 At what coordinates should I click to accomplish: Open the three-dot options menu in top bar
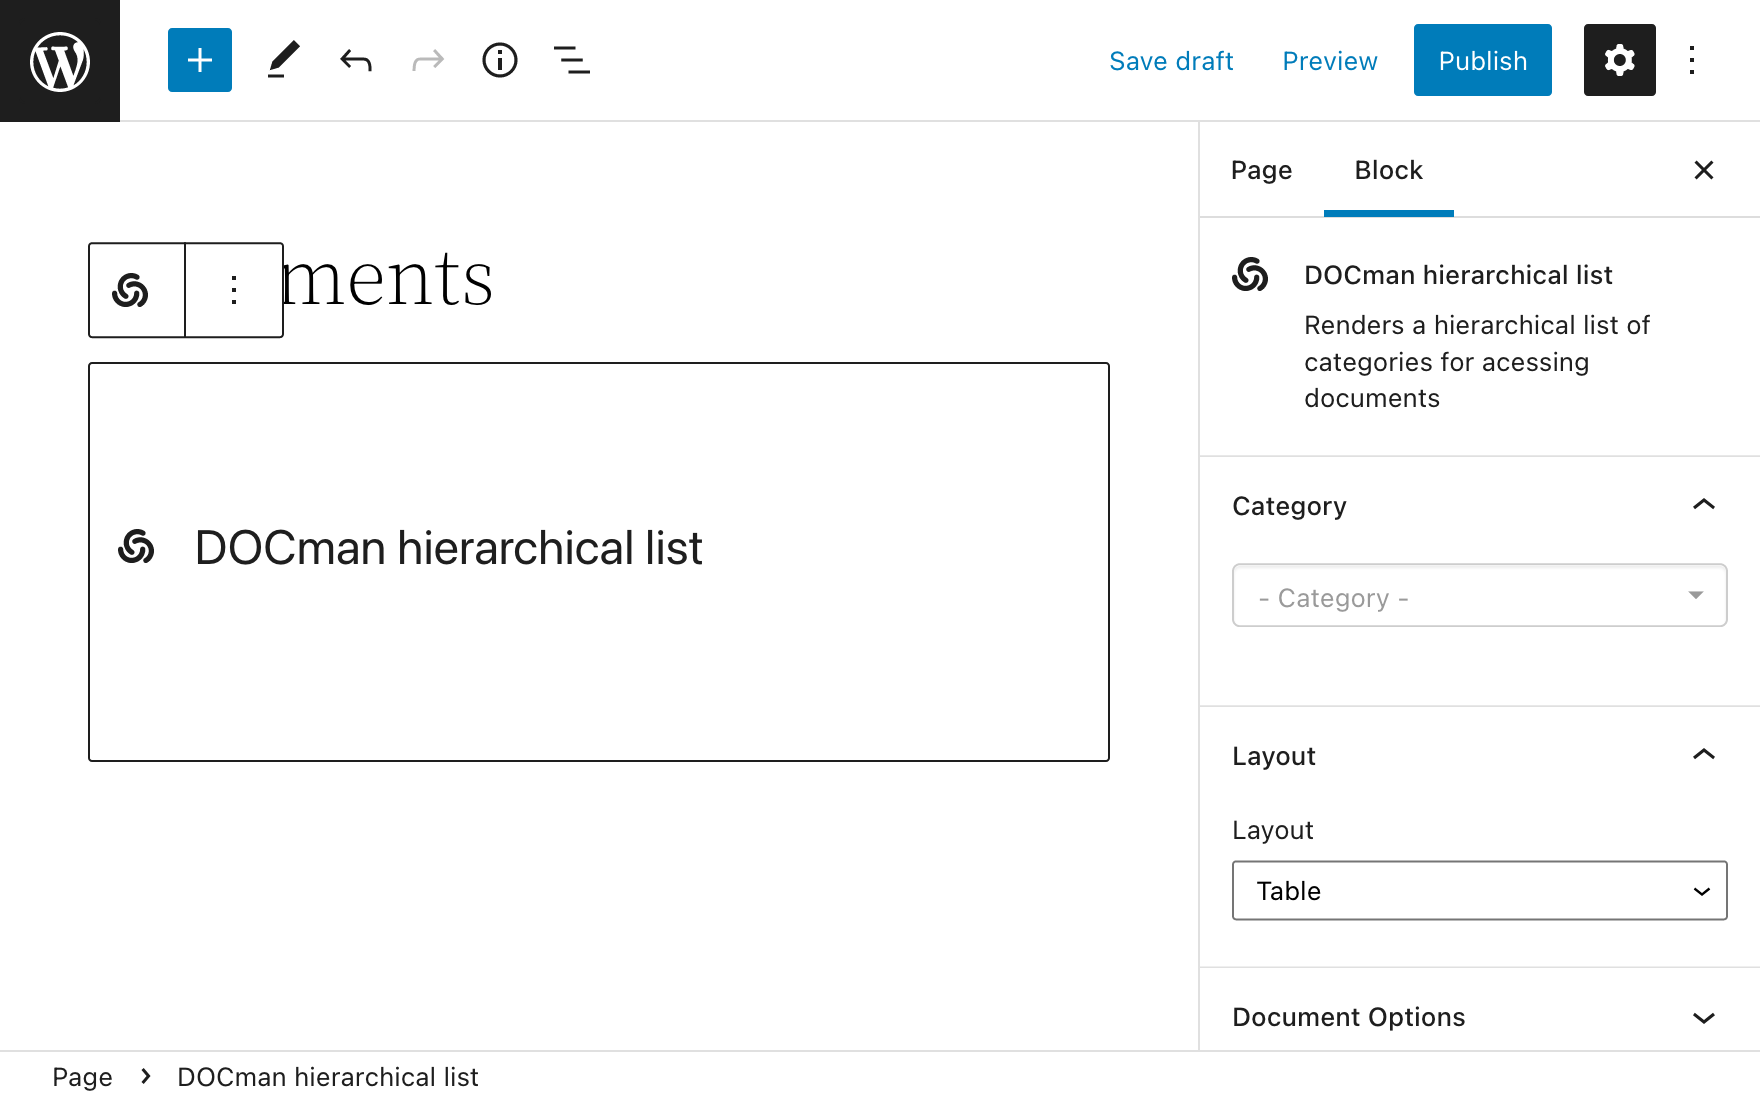pos(1692,60)
